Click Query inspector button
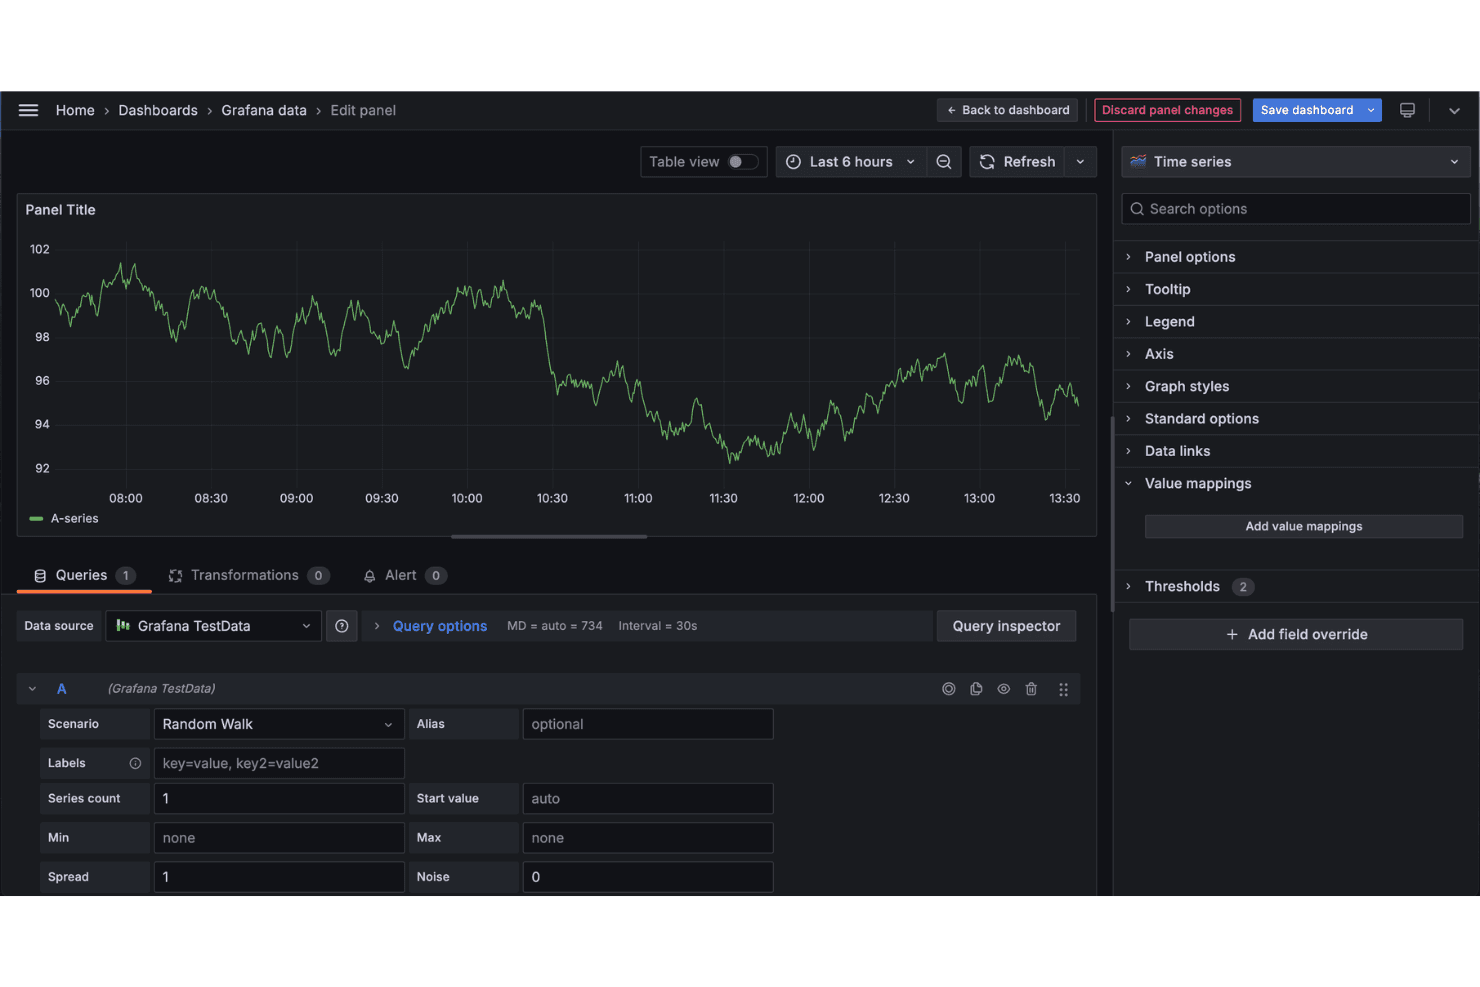This screenshot has height=987, width=1480. point(1006,626)
